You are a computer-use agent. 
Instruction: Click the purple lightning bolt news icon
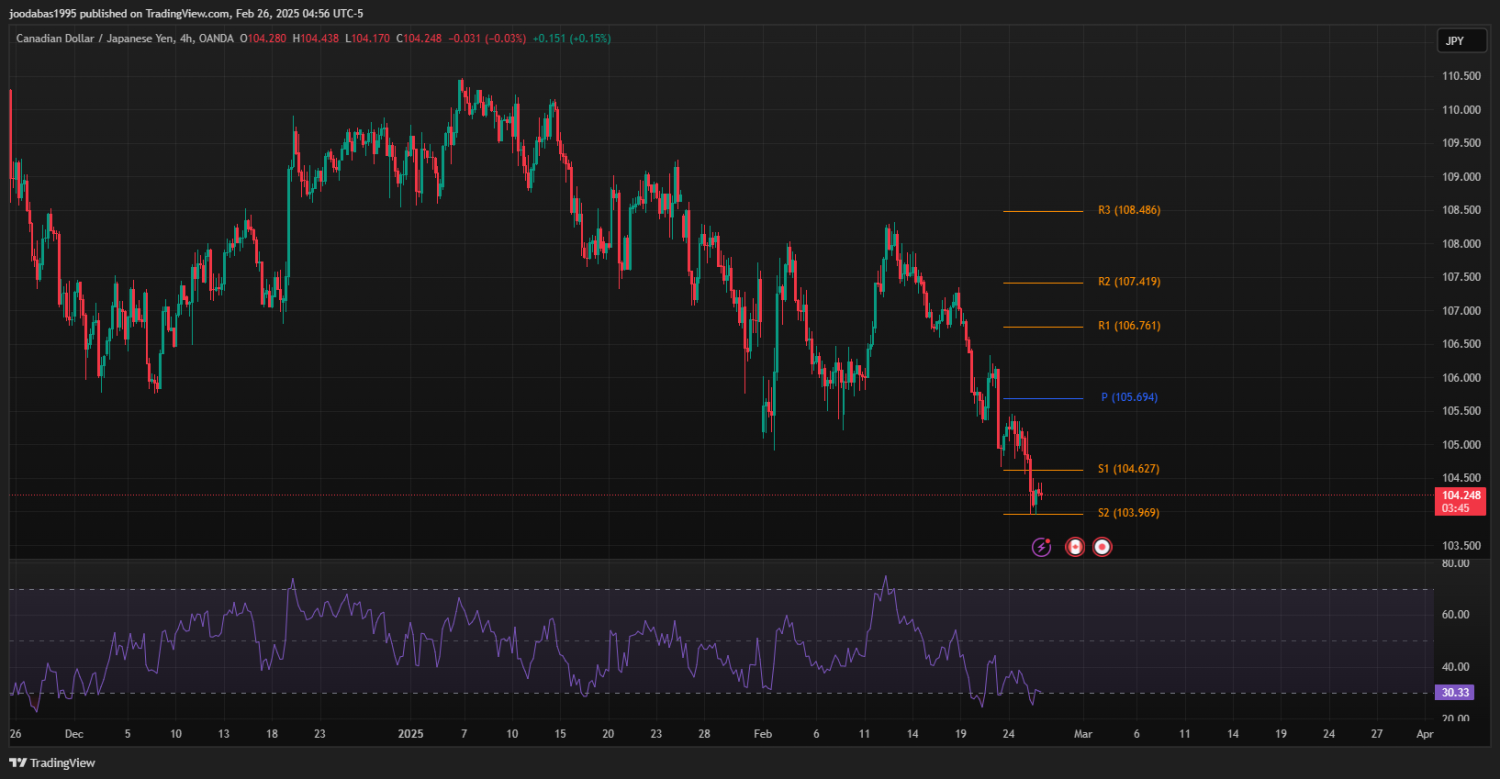(x=1041, y=547)
